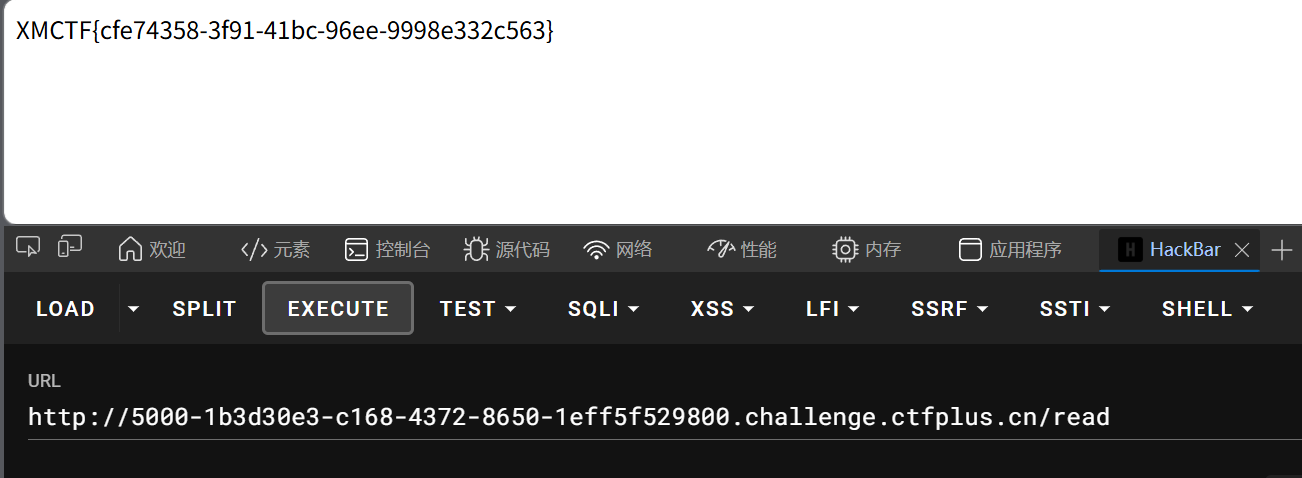
Task: Open the 欢迎 welcome tab
Action: click(x=152, y=250)
